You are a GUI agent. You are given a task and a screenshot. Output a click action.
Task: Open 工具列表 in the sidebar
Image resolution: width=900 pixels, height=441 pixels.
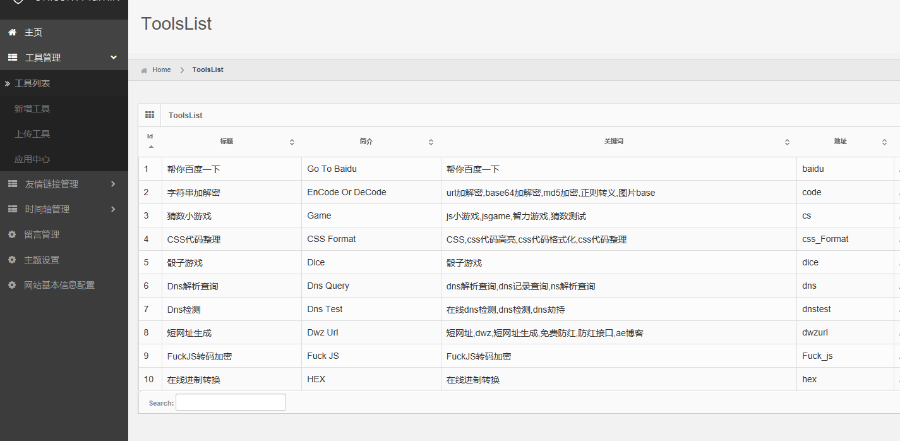64,83
